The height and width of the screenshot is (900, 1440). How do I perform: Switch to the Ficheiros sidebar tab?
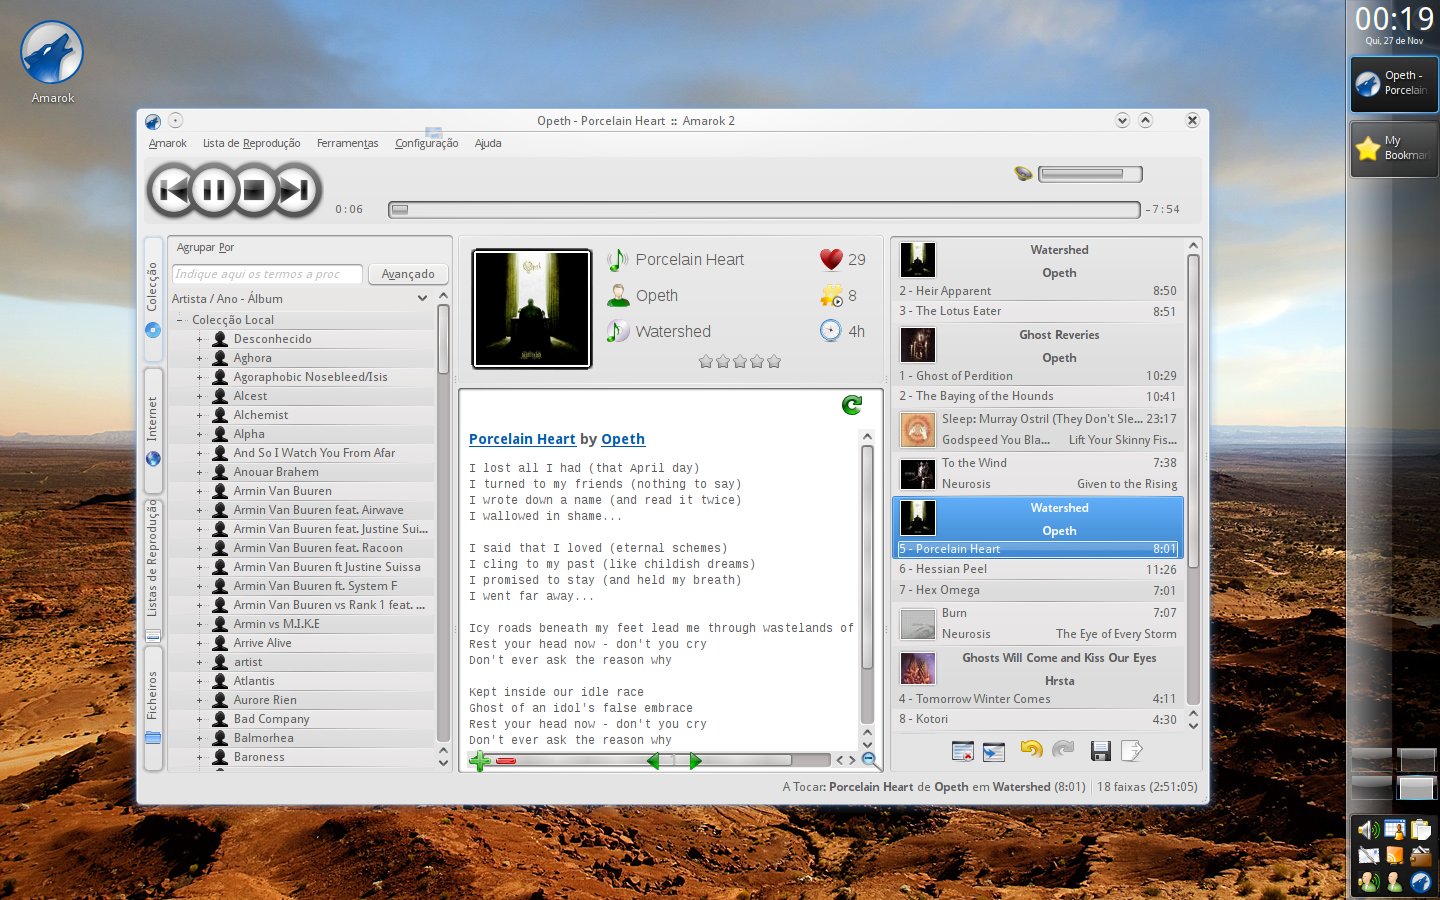[x=153, y=710]
